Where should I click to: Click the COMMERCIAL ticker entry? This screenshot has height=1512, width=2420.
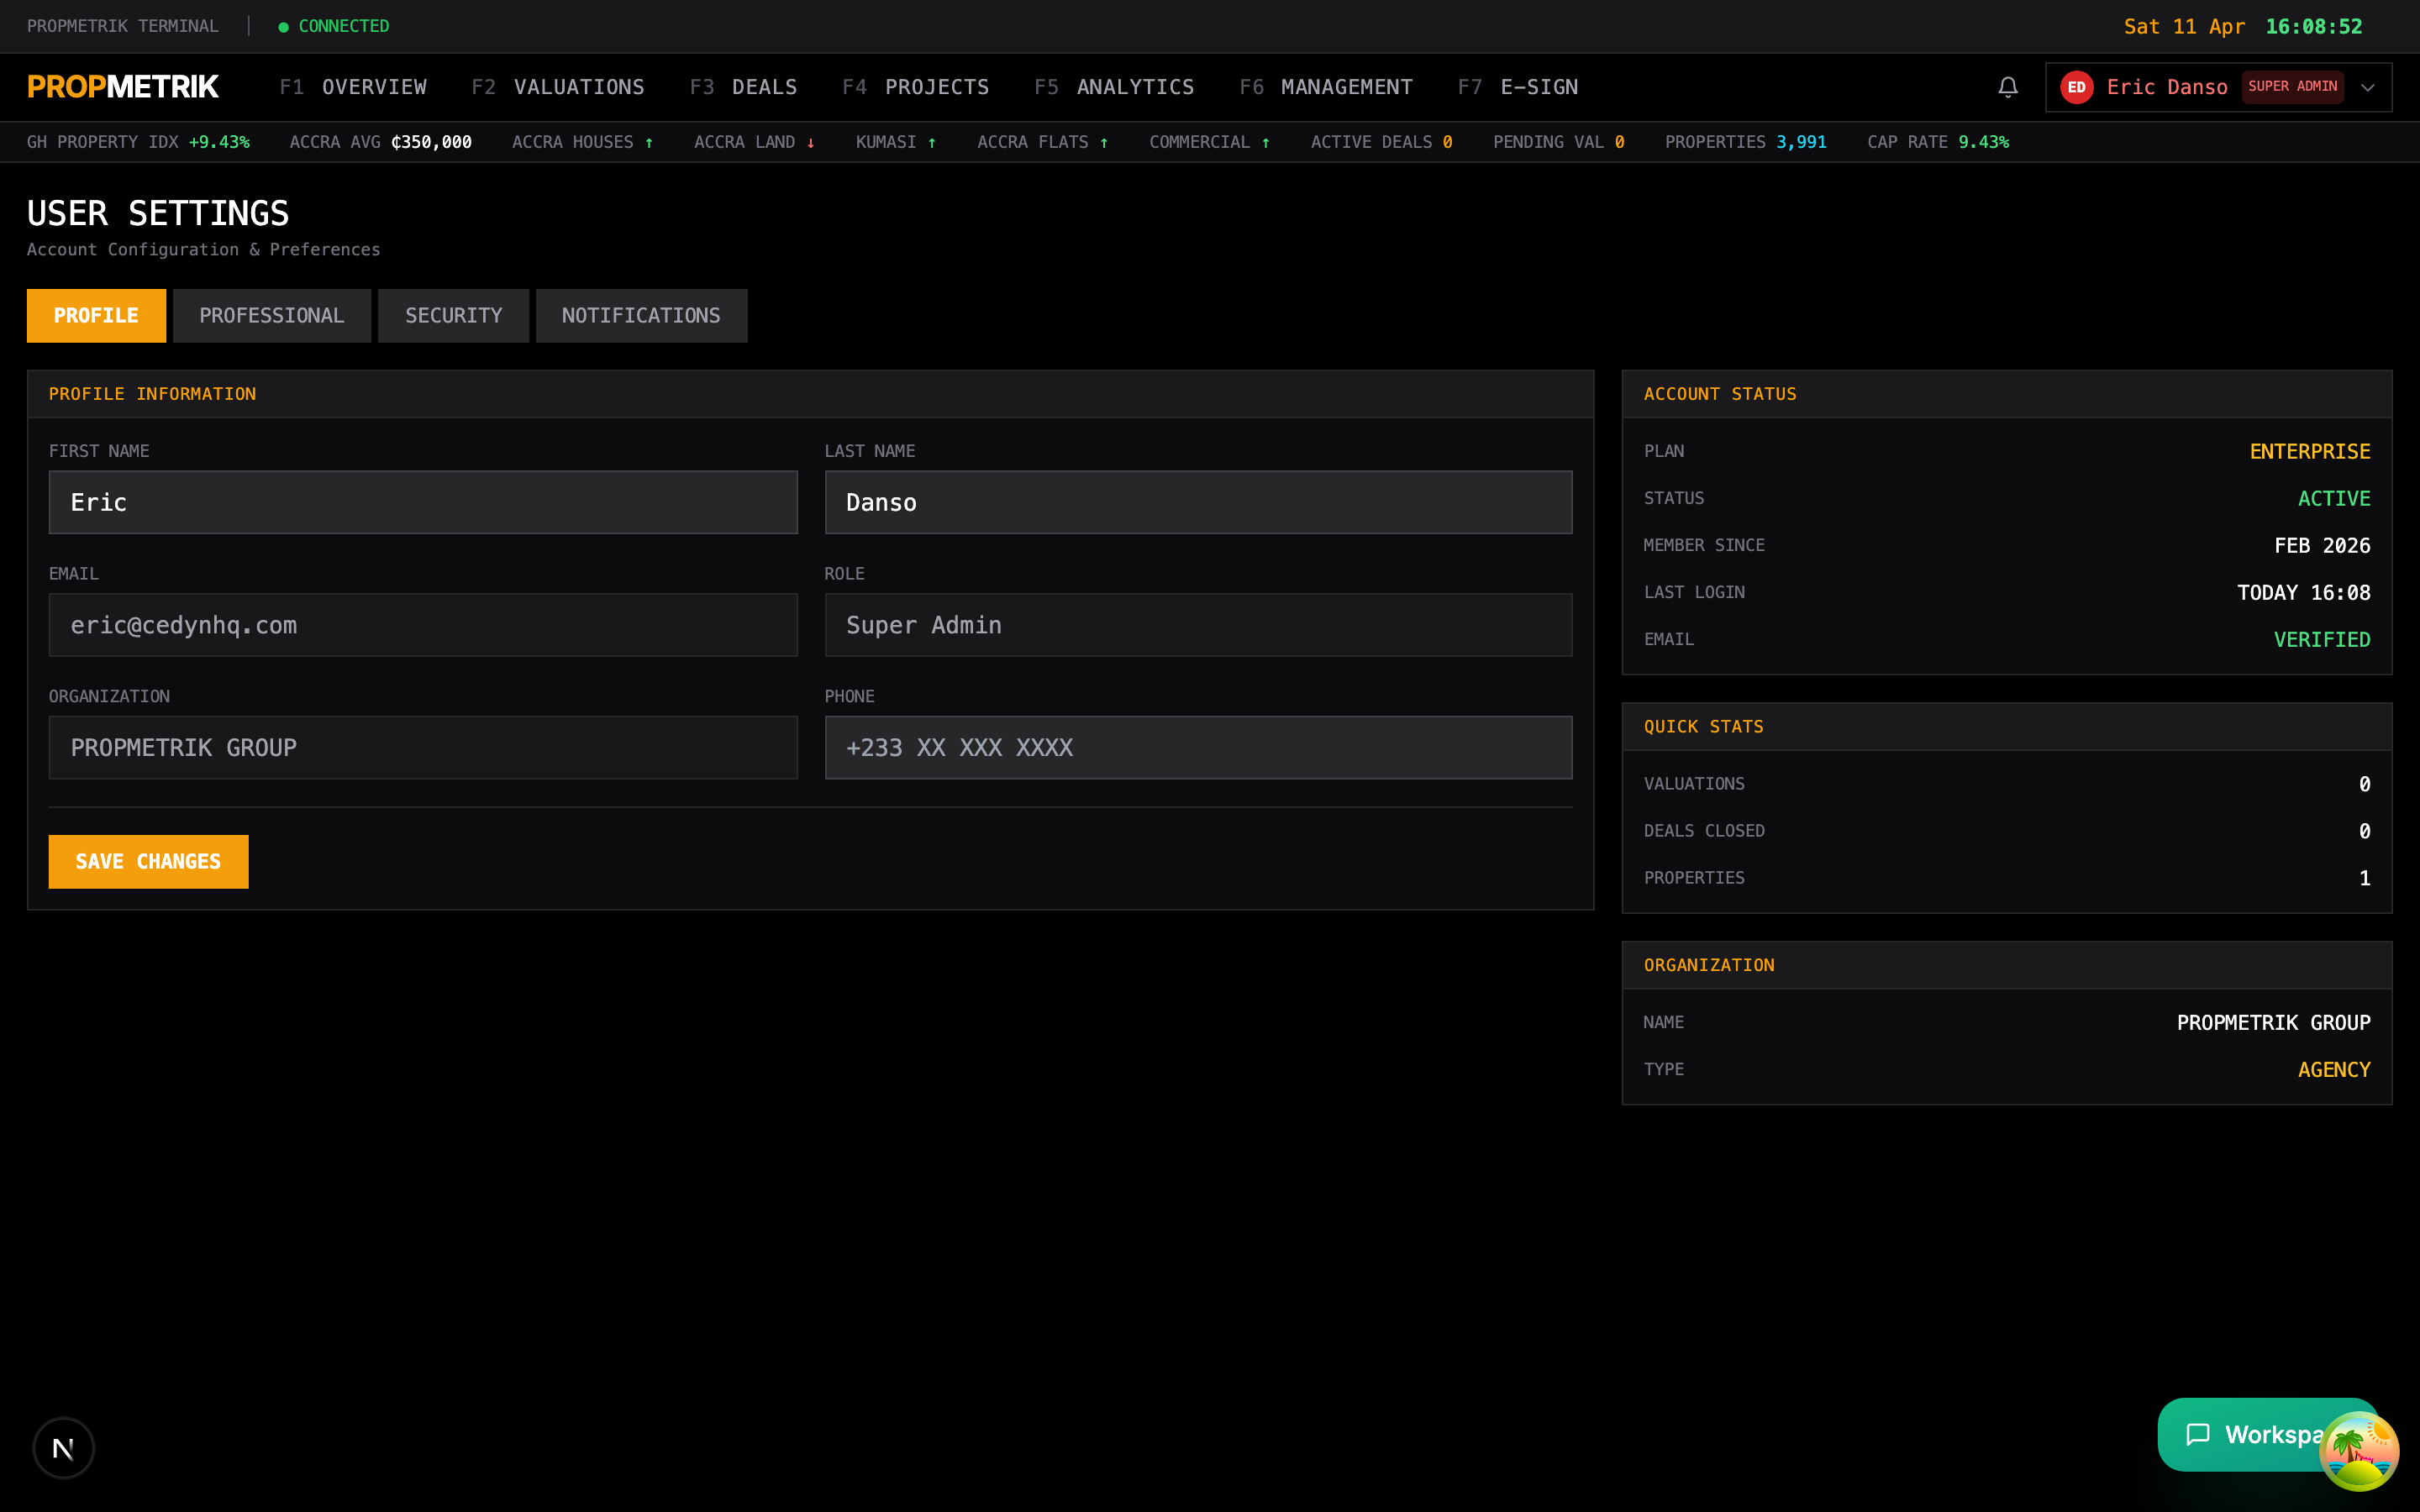[1209, 142]
